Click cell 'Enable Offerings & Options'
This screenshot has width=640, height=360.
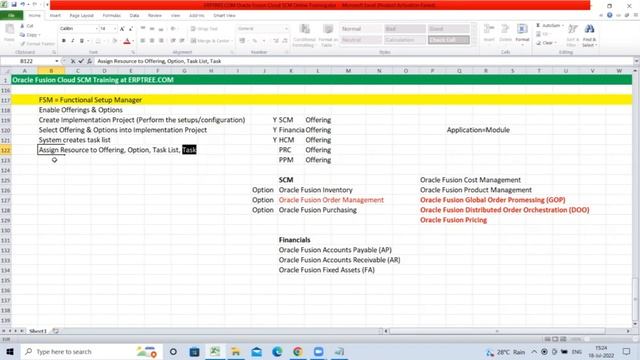80,110
